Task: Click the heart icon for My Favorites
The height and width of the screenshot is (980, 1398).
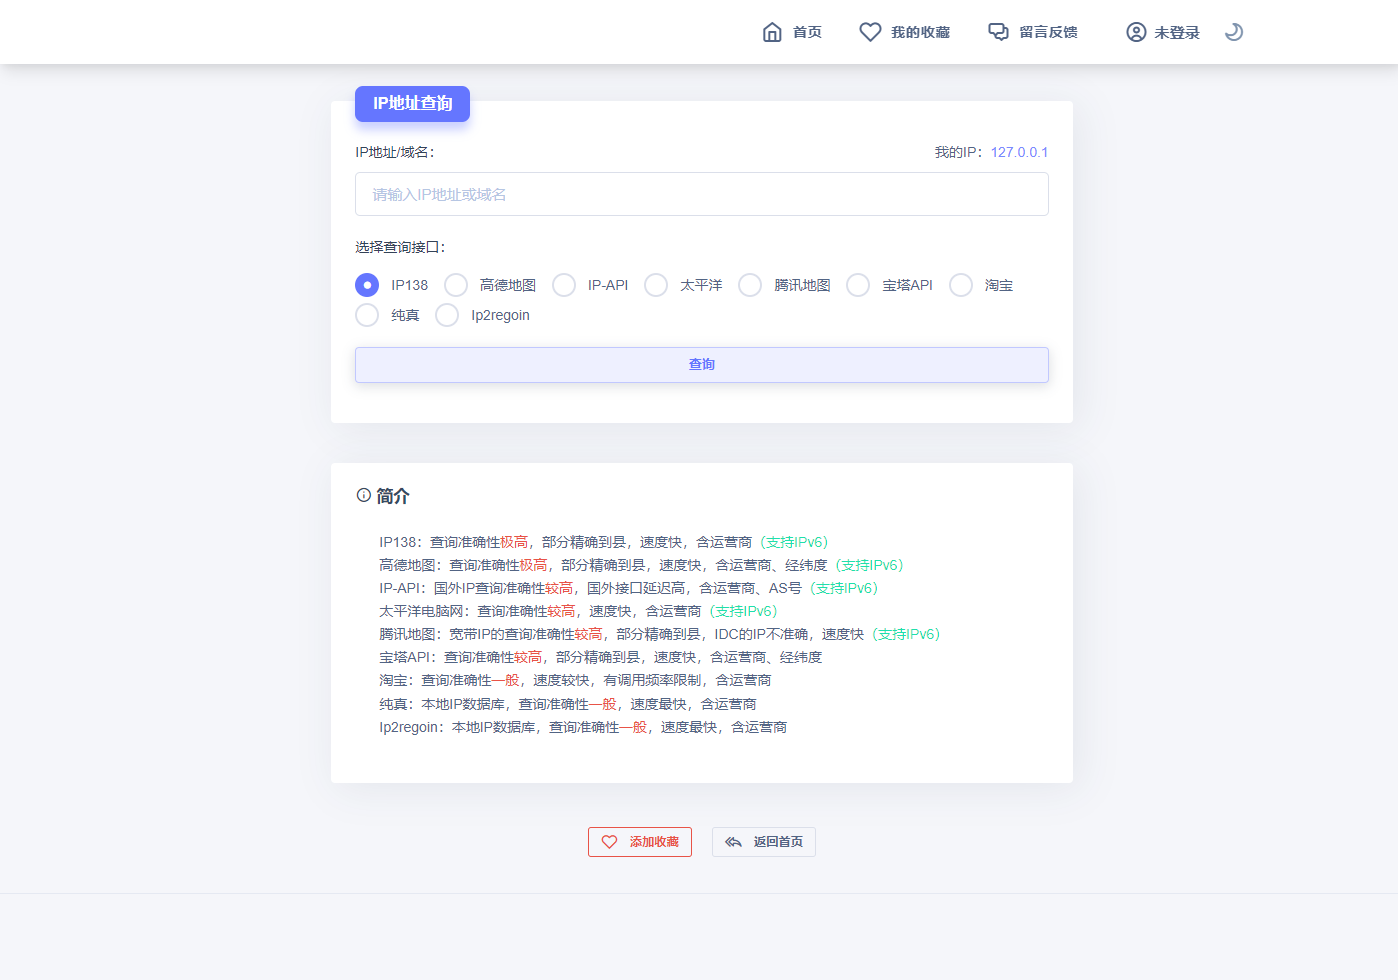Action: [870, 32]
